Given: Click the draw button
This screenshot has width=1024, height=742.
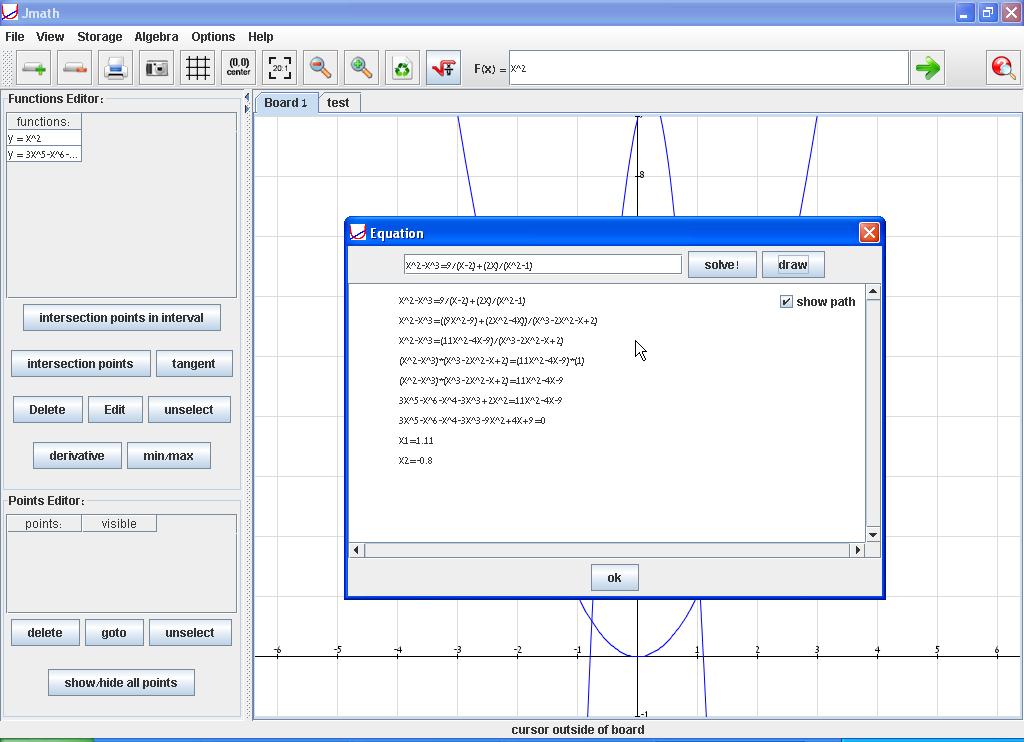Looking at the screenshot, I should 792,264.
